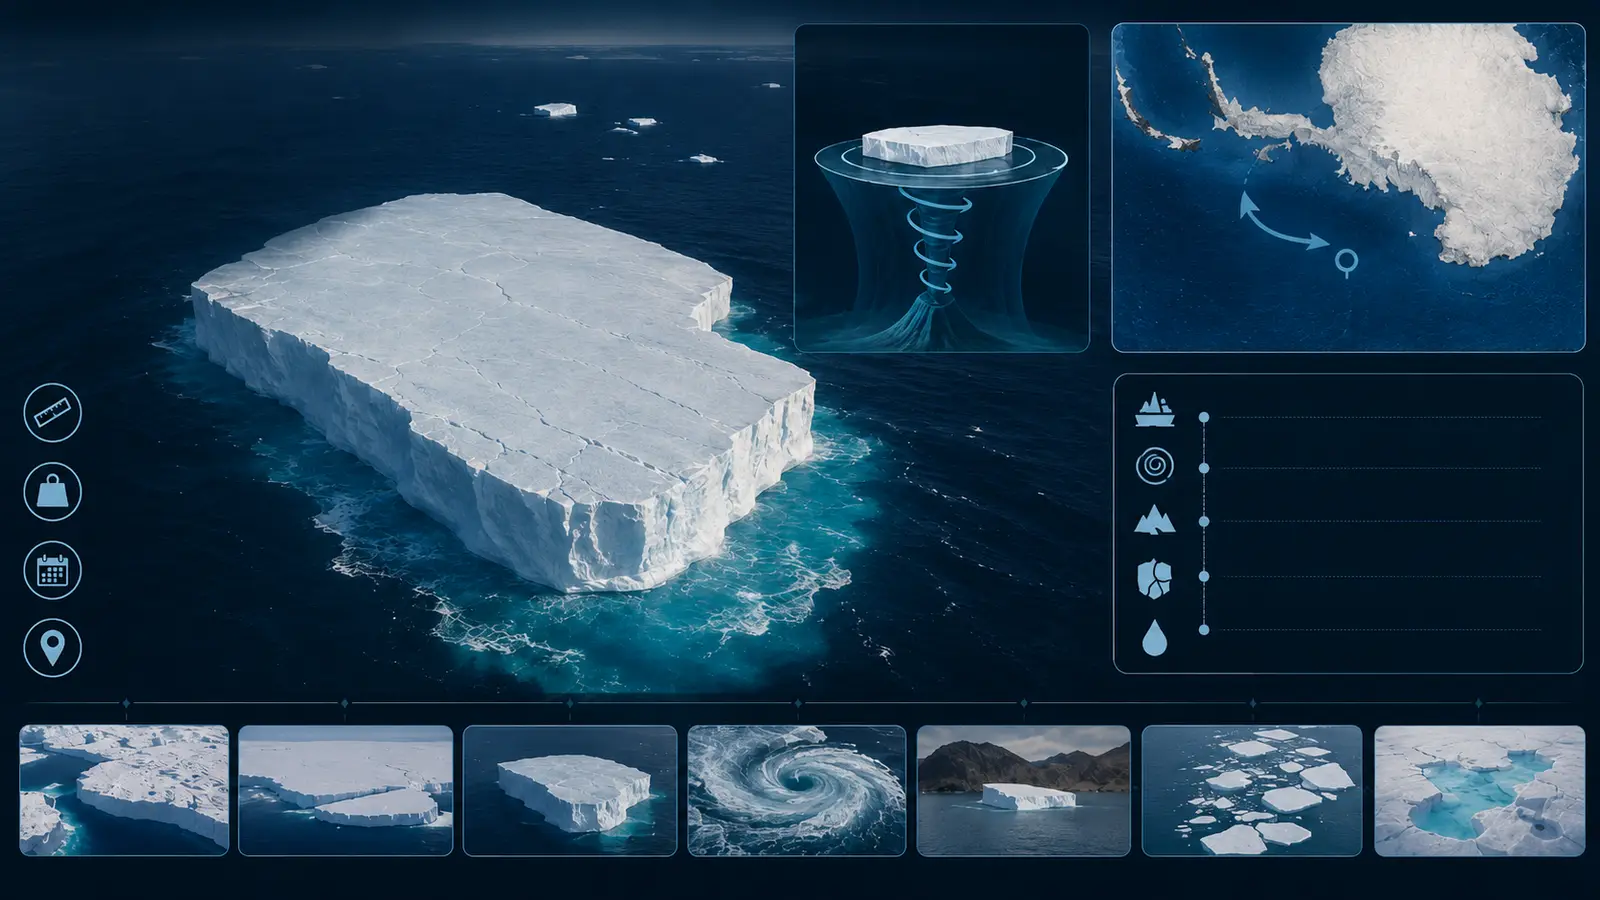
Task: Click the fractured ice icon in info panel
Action: [1155, 578]
